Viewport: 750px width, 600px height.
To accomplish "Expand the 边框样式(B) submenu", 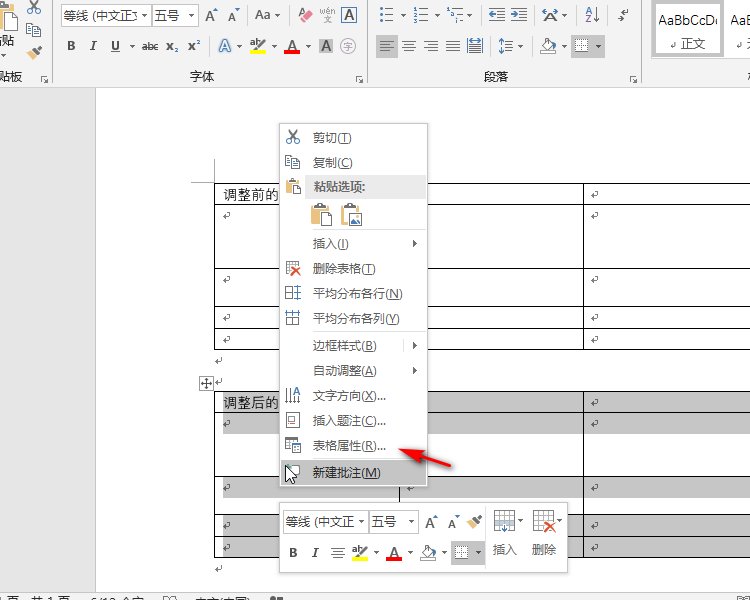I will point(354,345).
